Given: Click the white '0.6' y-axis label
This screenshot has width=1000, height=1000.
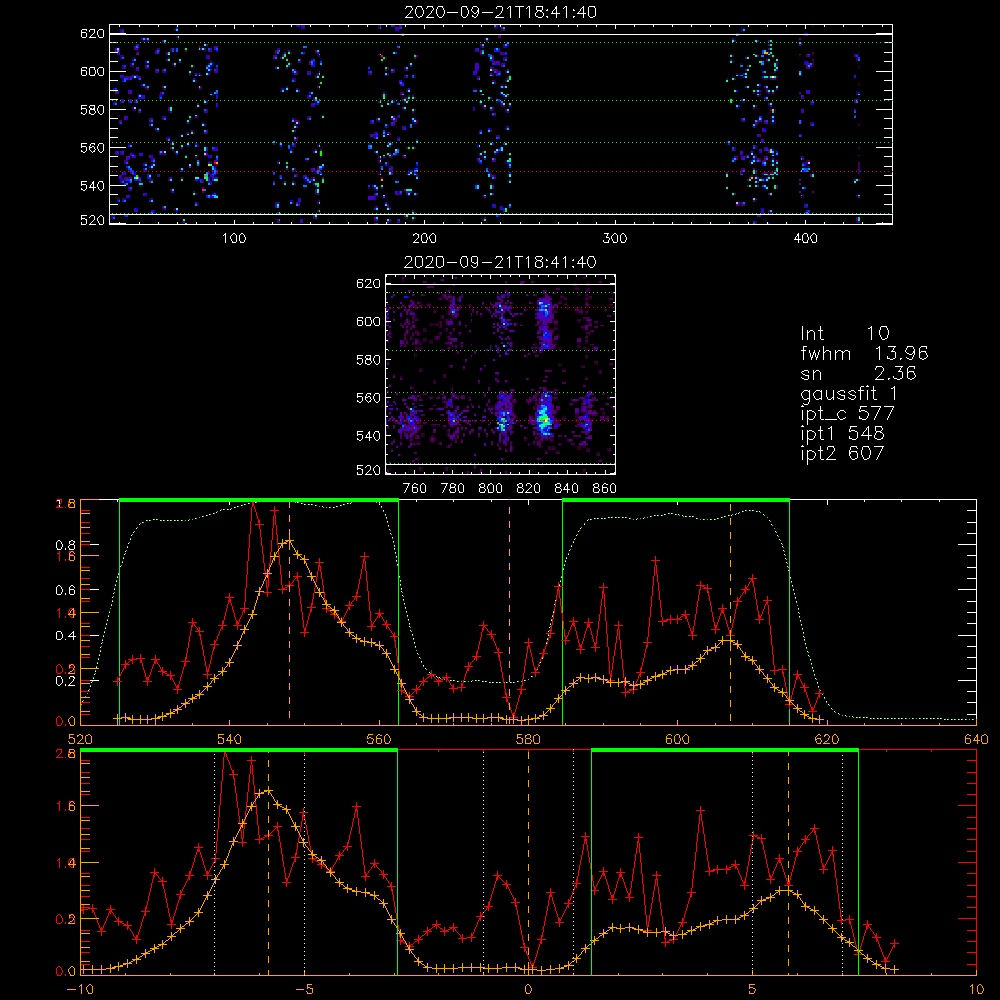Looking at the screenshot, I should click(x=66, y=591).
